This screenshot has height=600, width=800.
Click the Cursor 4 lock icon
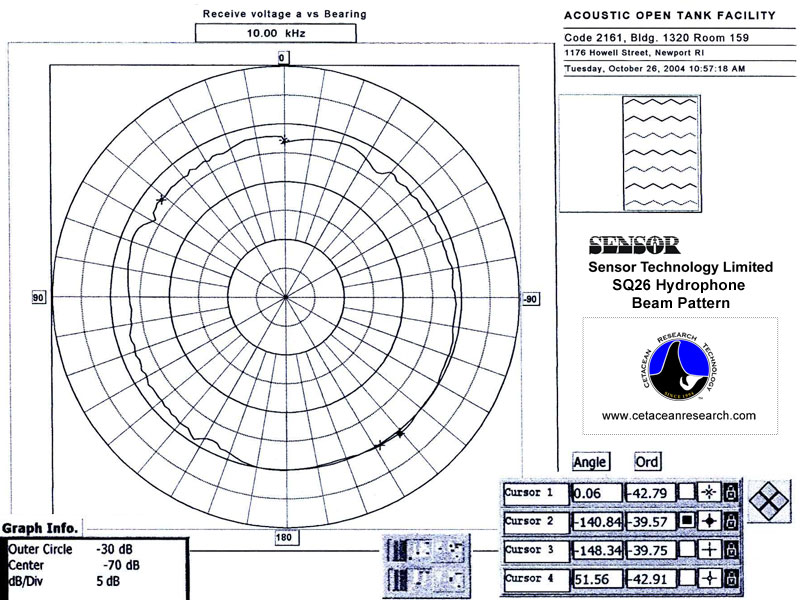point(731,579)
